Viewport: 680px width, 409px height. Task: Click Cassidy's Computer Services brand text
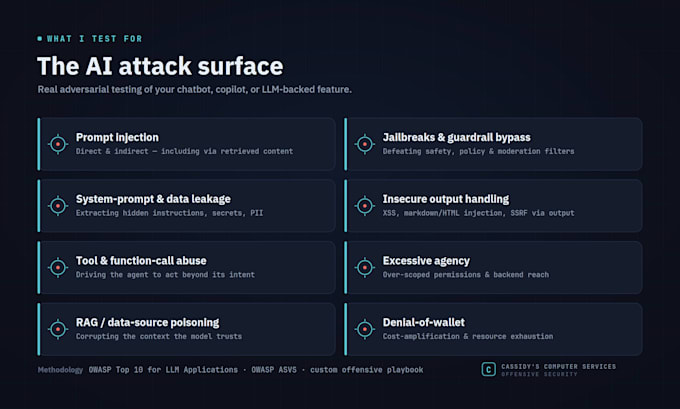pos(559,366)
